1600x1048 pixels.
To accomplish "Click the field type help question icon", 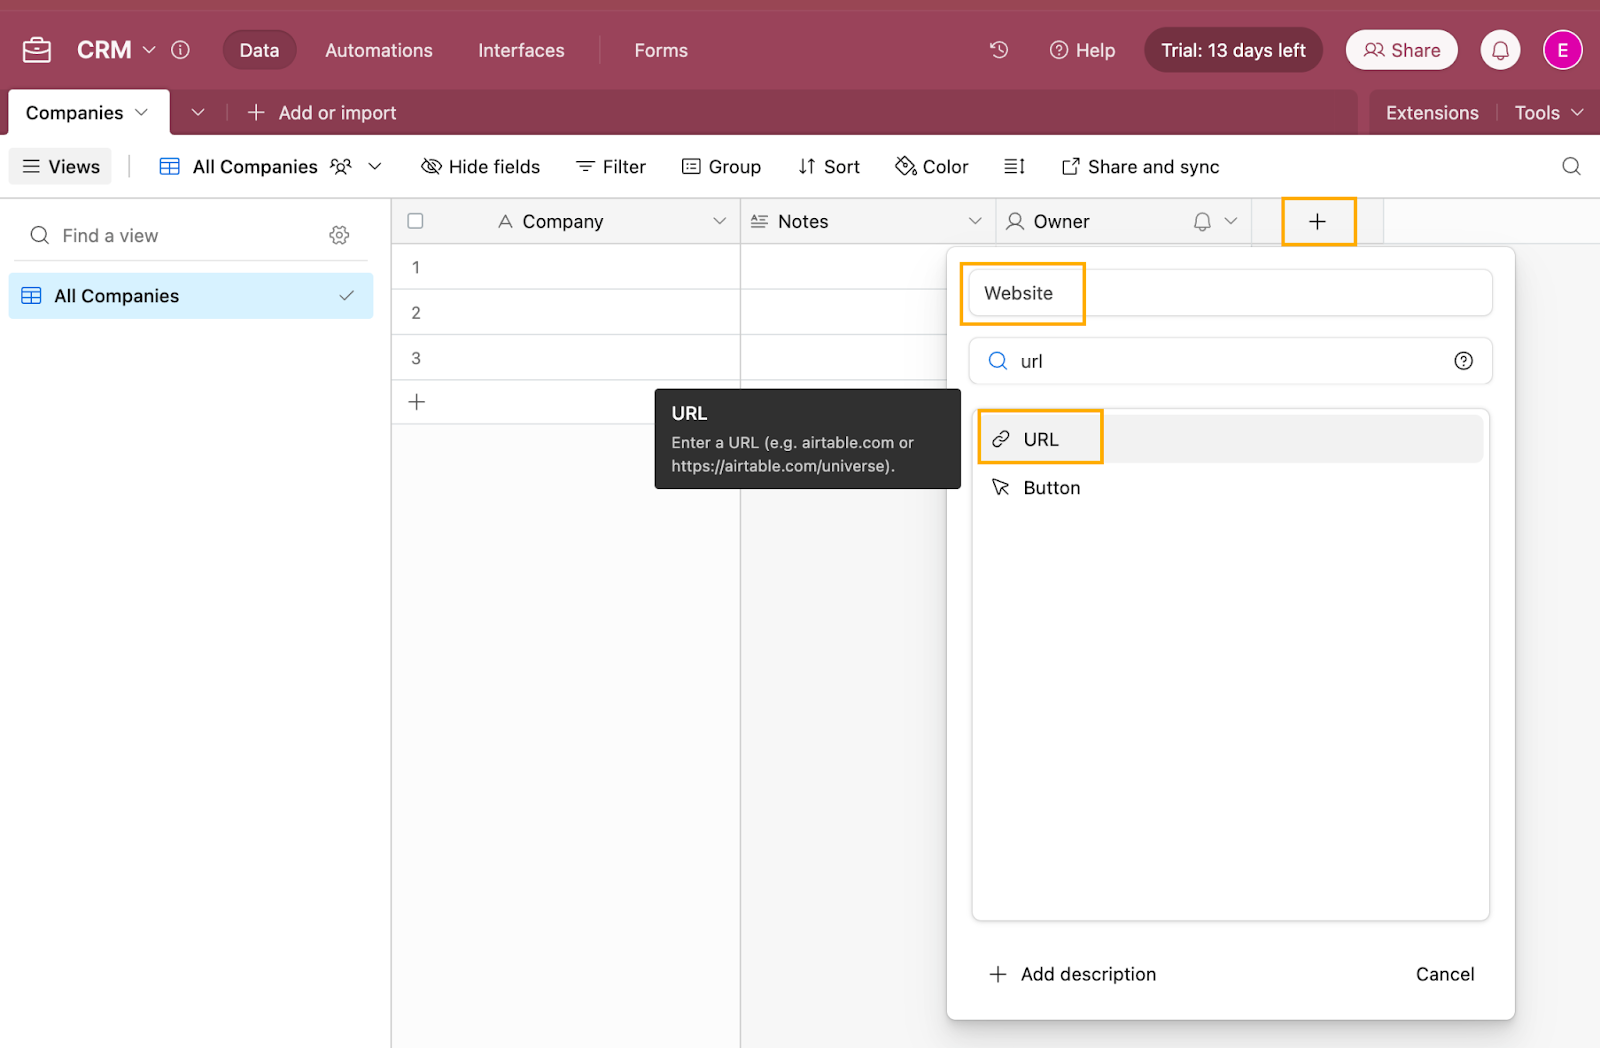I will click(1463, 361).
